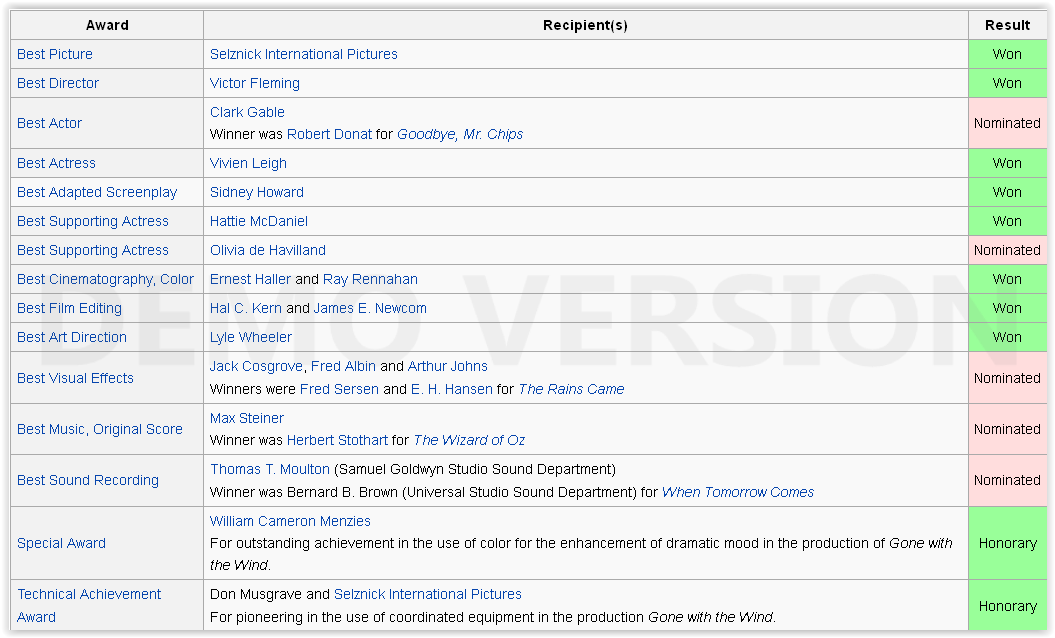
Task: Click the Lyle Wheeler link
Action: 251,336
